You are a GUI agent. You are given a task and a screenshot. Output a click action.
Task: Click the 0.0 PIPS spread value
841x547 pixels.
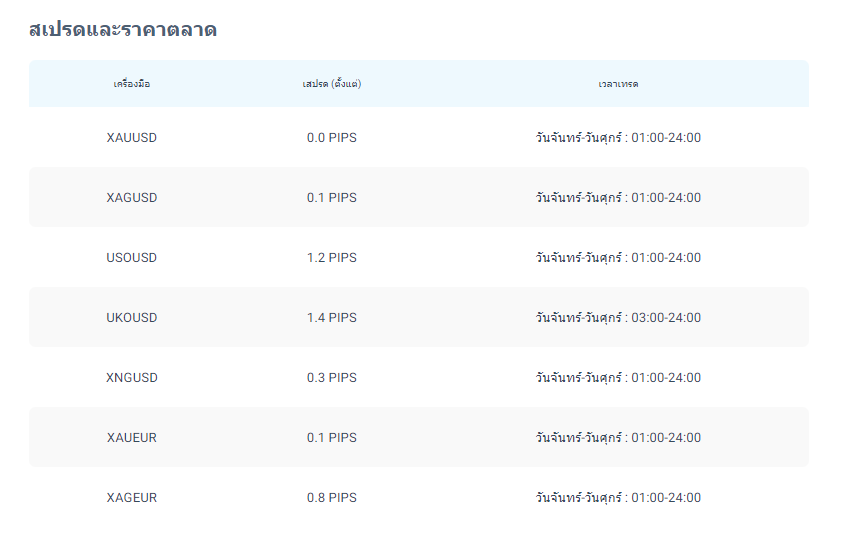332,138
